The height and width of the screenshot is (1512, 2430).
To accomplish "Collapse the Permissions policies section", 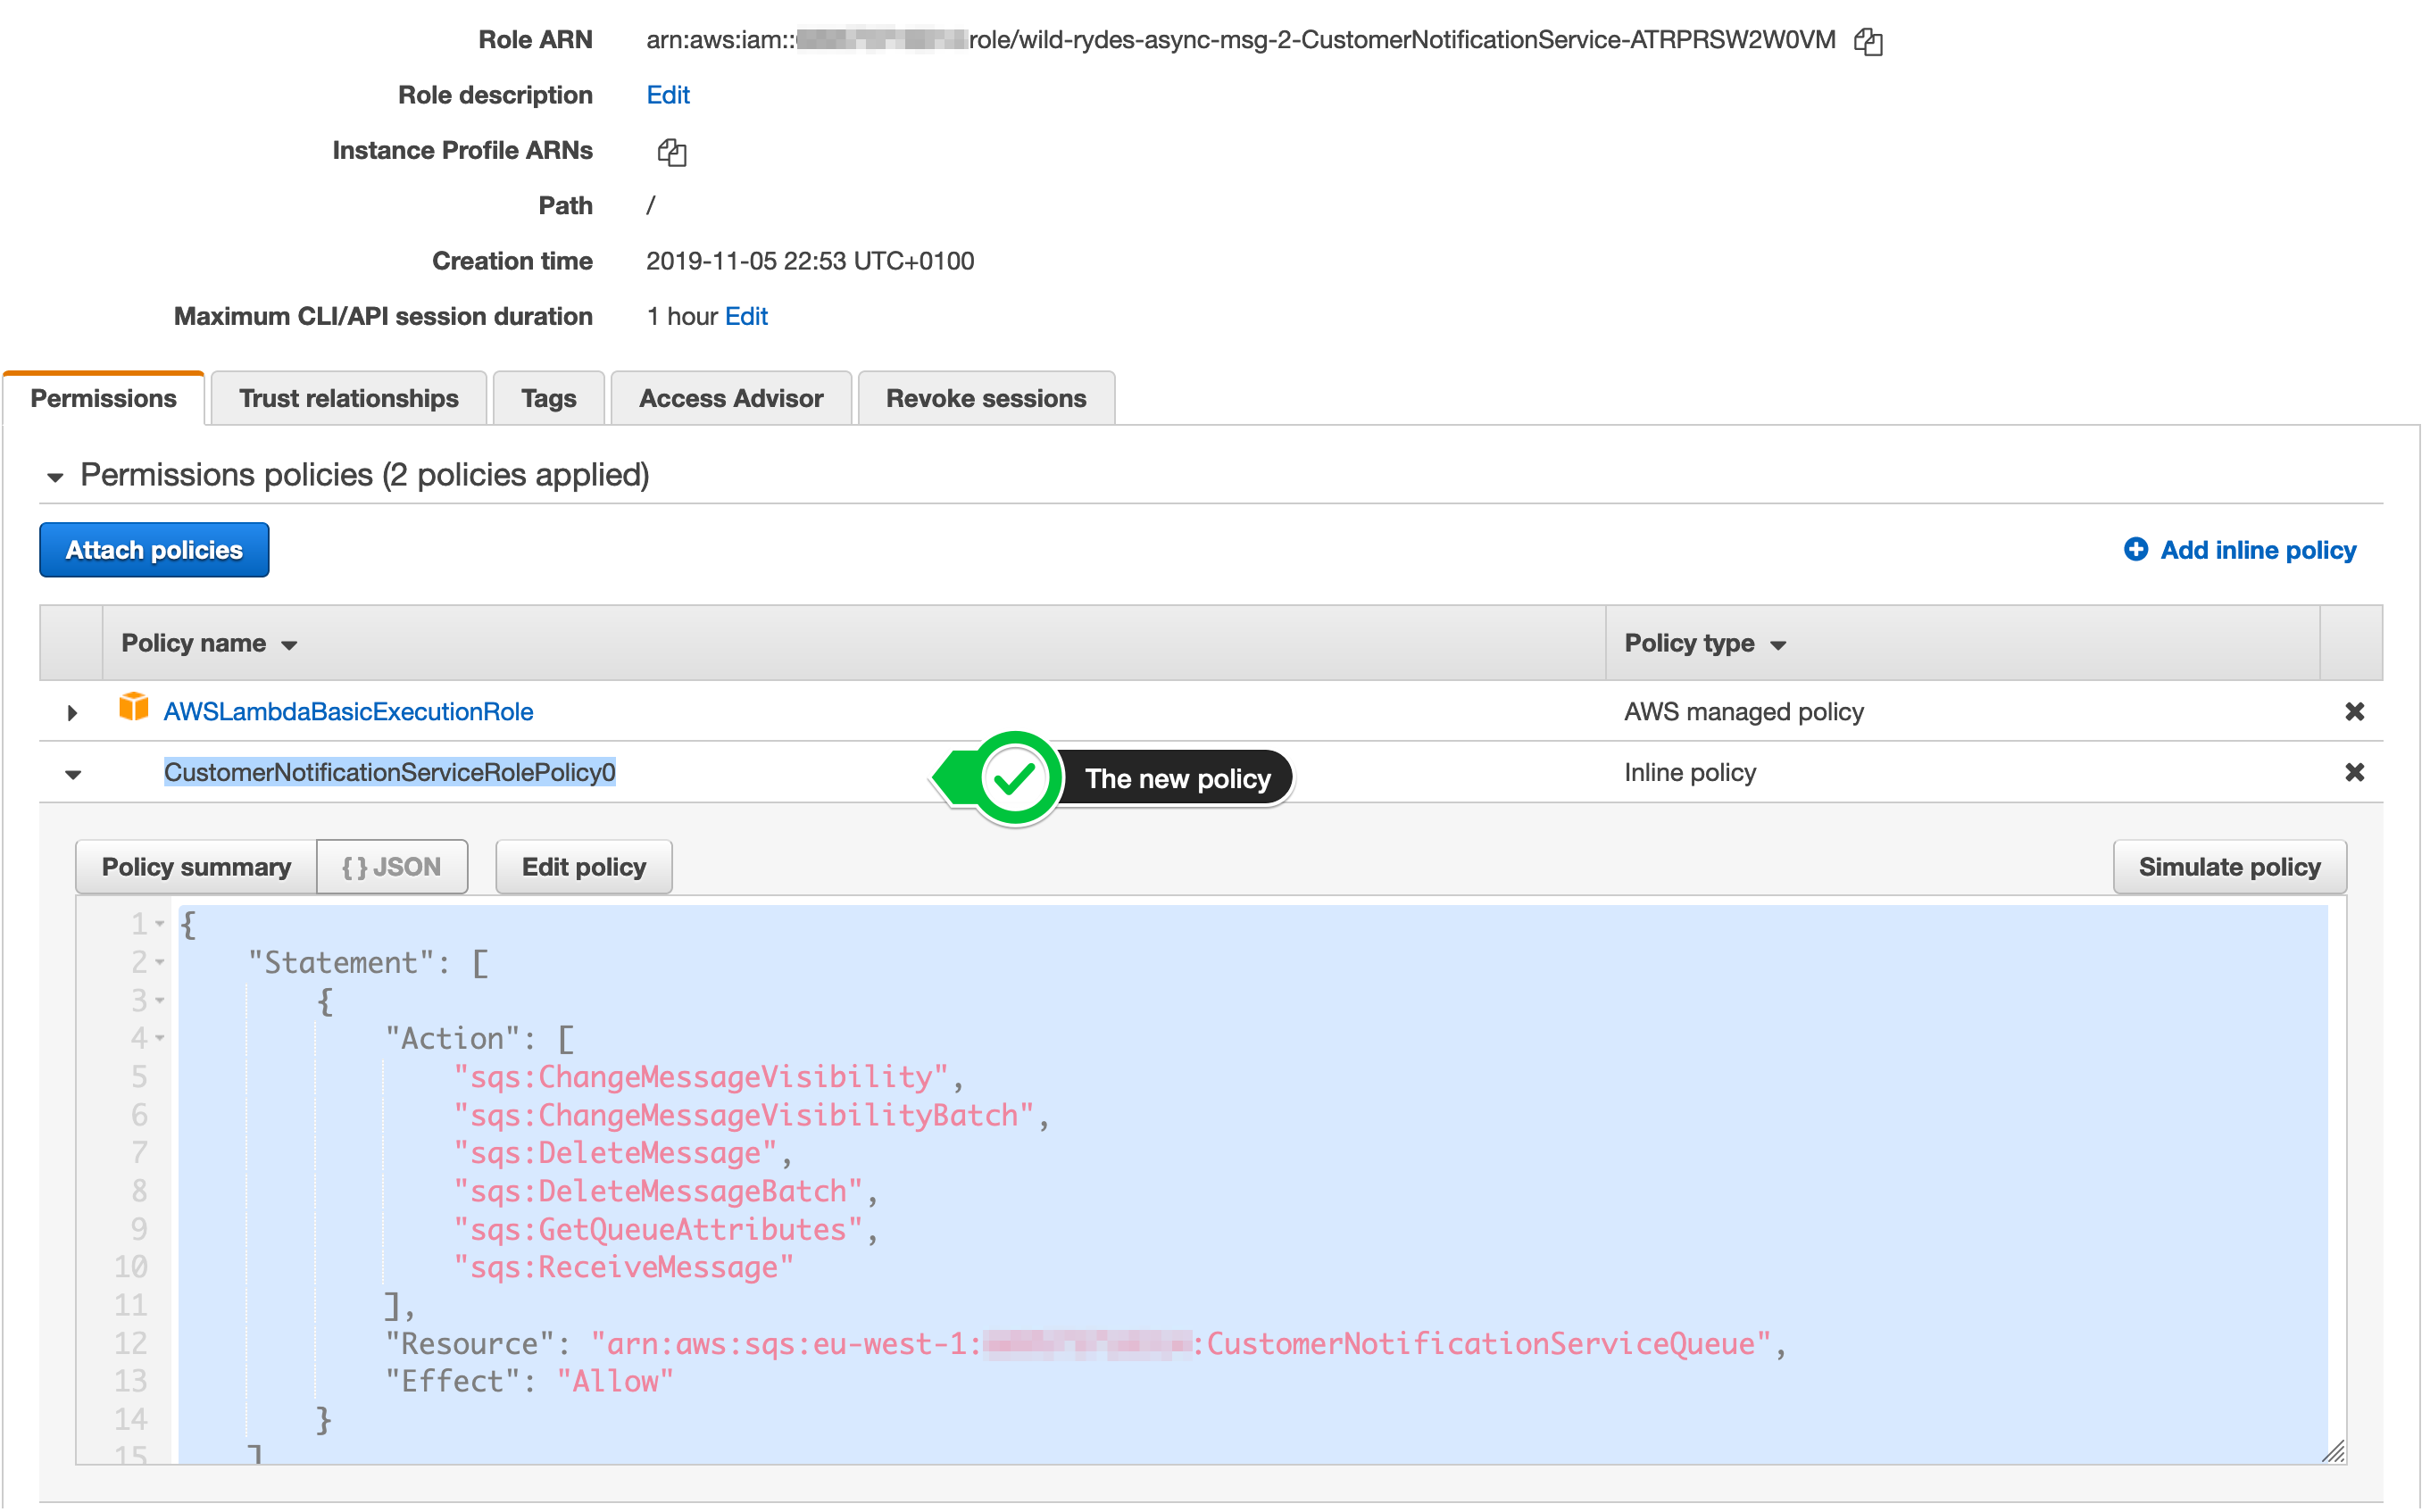I will point(55,478).
